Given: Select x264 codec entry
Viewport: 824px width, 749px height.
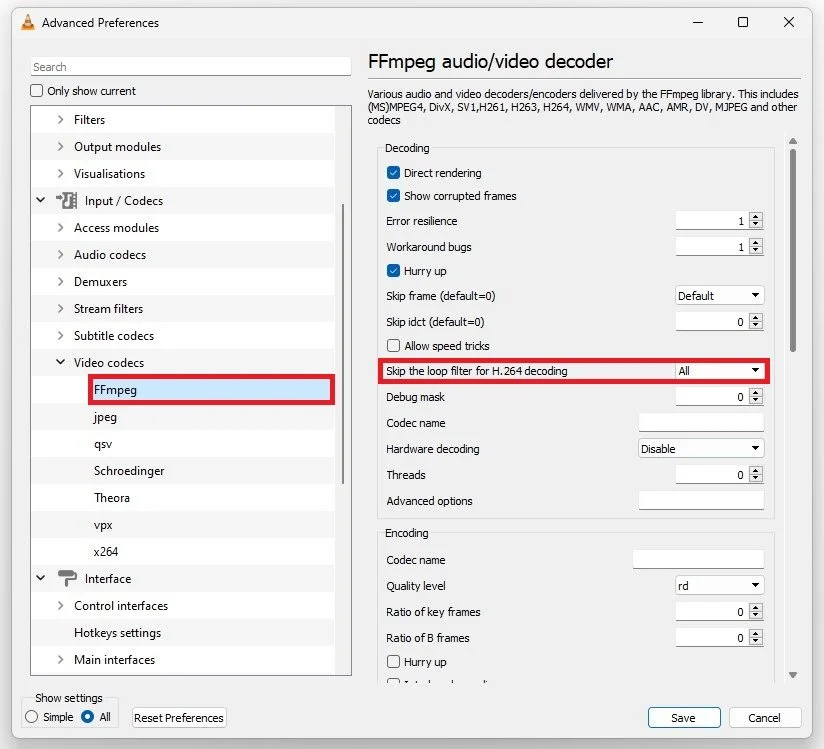Looking at the screenshot, I should pos(106,551).
